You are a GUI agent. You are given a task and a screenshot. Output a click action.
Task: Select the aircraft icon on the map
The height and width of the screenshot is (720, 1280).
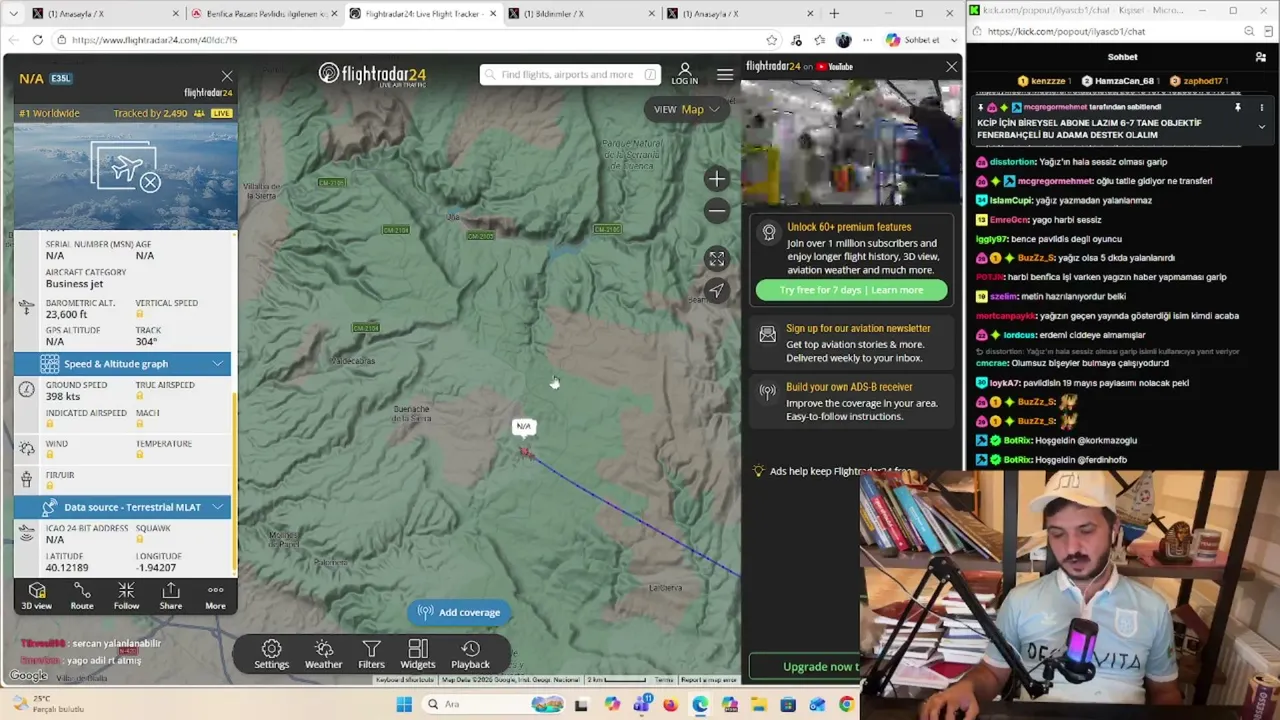[x=525, y=452]
